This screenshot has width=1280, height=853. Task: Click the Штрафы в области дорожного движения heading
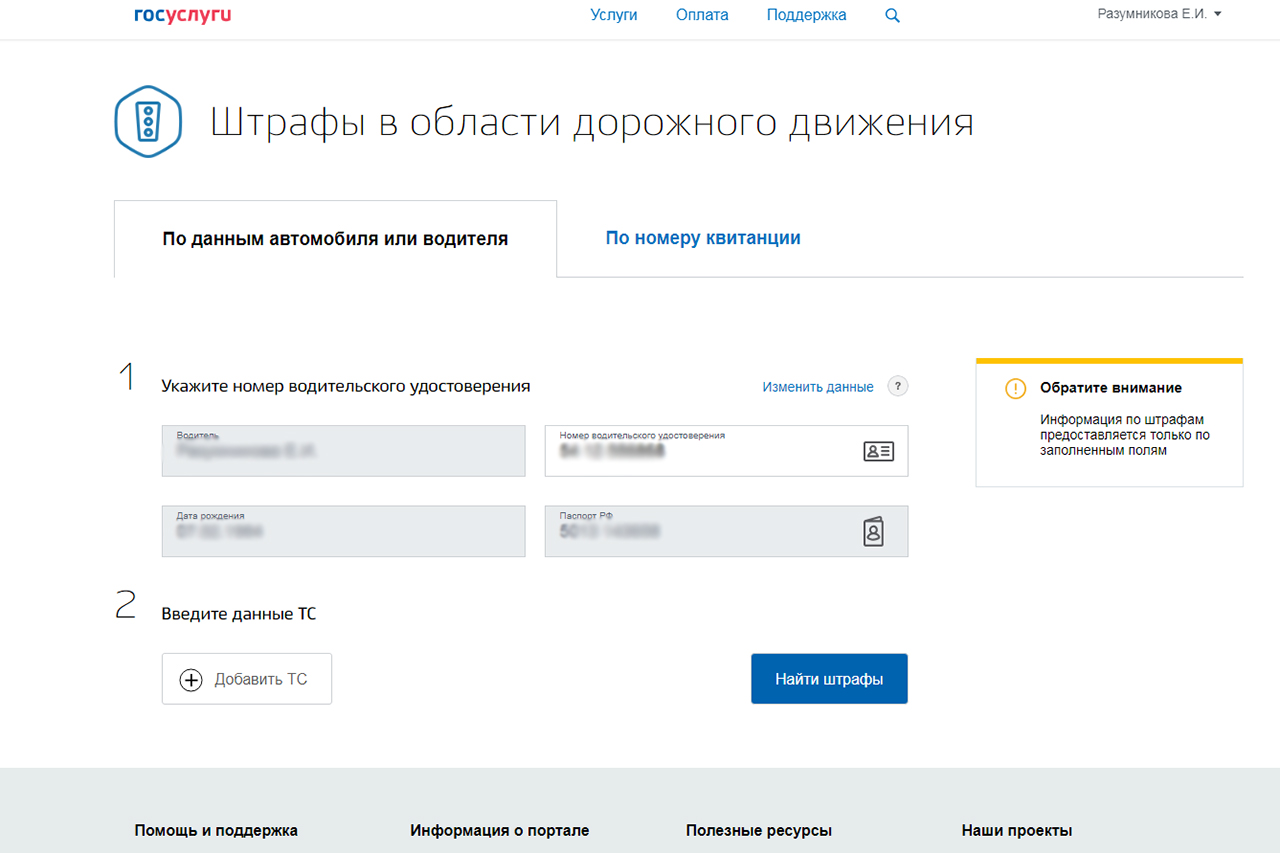point(592,122)
